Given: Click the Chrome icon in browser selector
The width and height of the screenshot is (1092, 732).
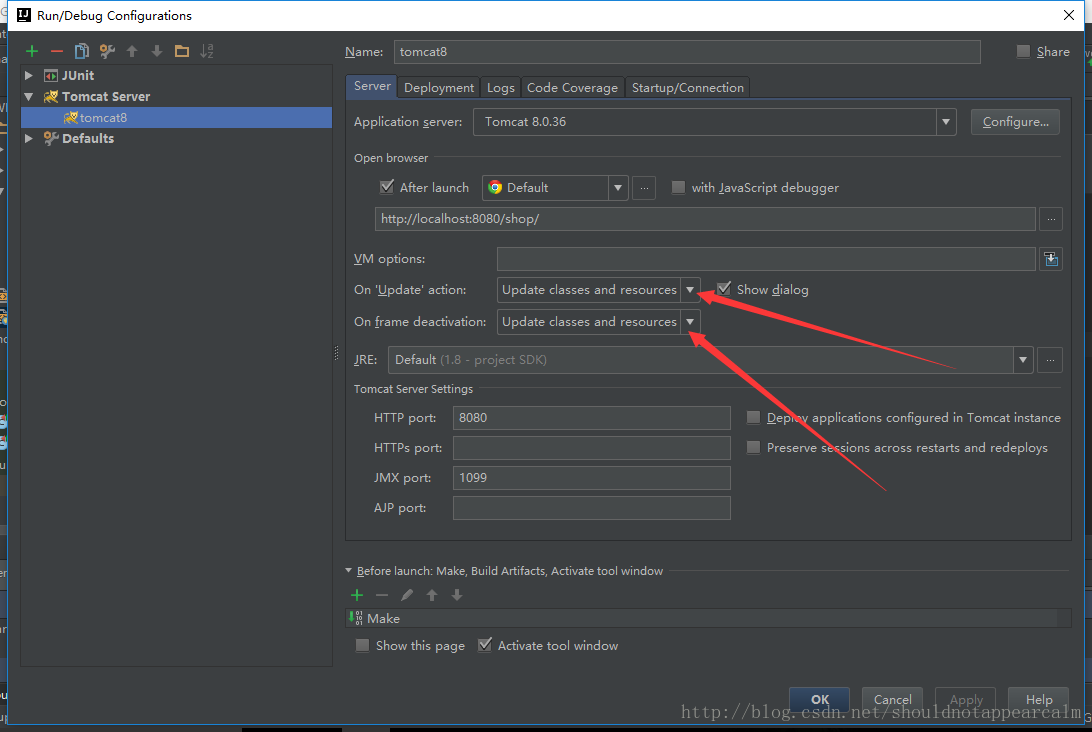Looking at the screenshot, I should click(x=495, y=187).
